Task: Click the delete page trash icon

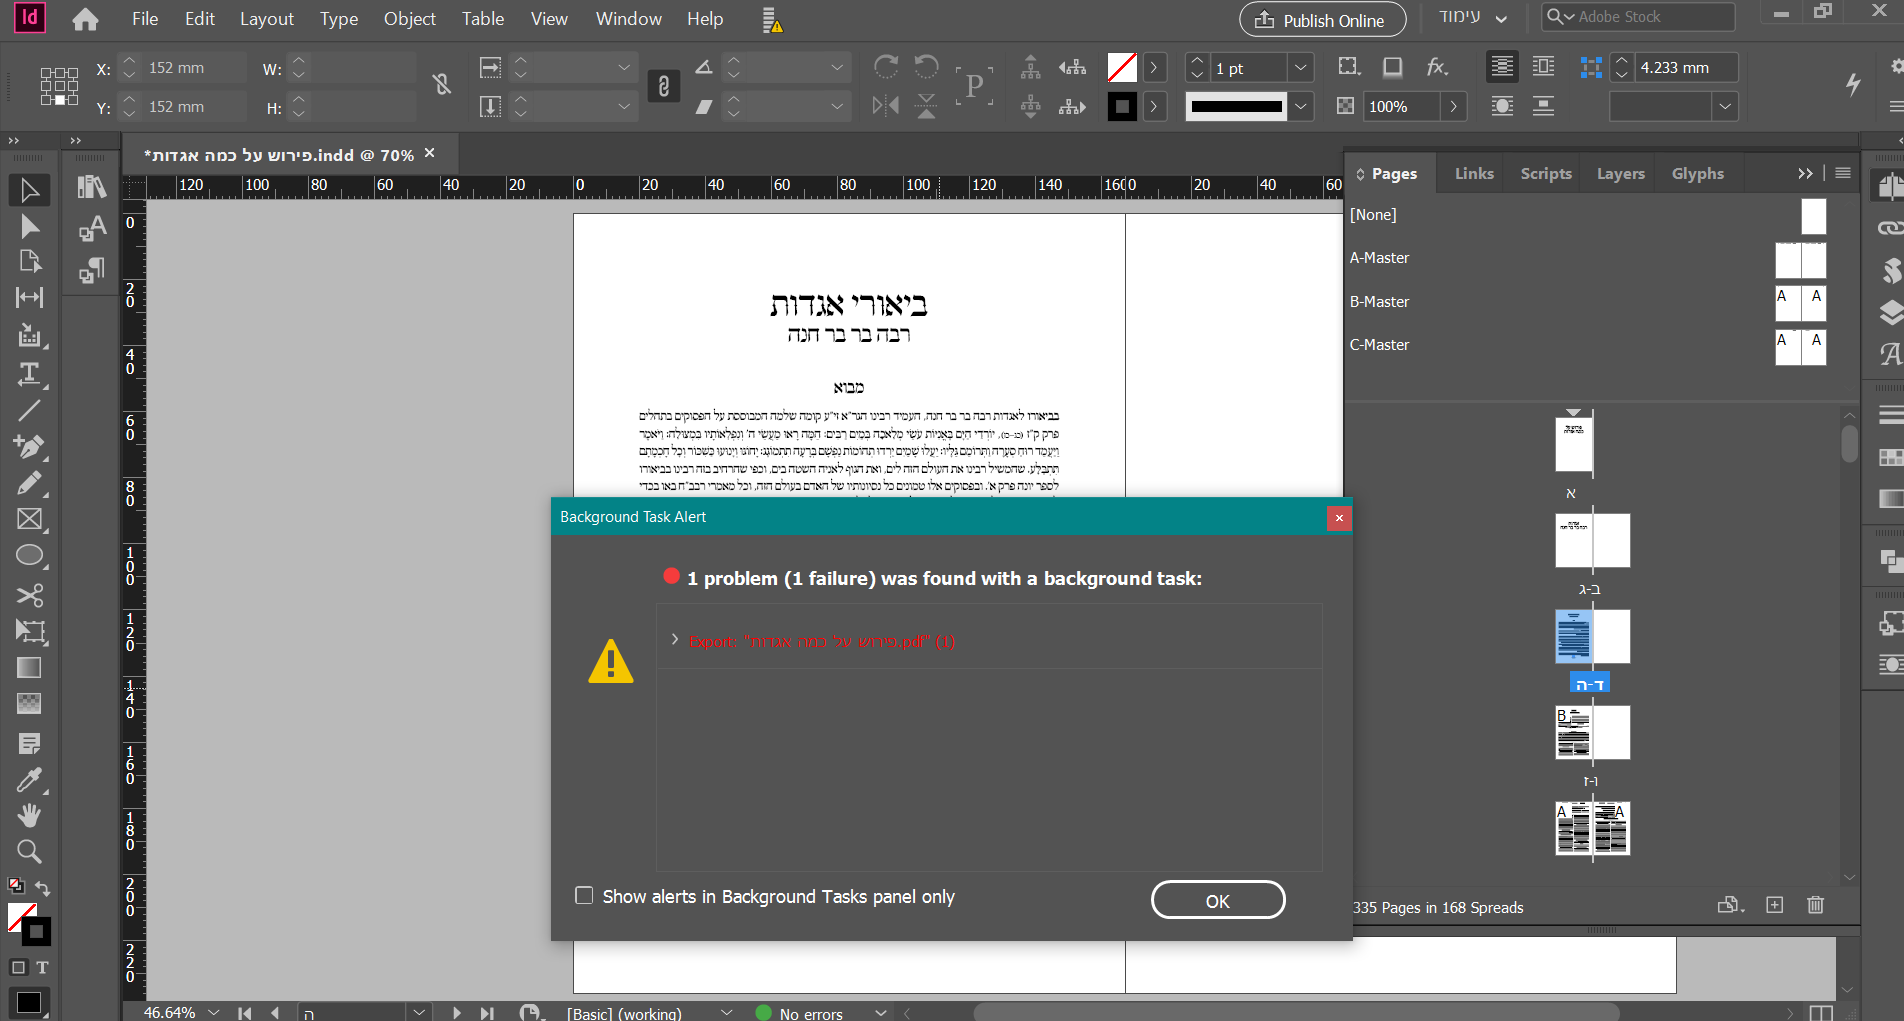Action: (x=1815, y=905)
